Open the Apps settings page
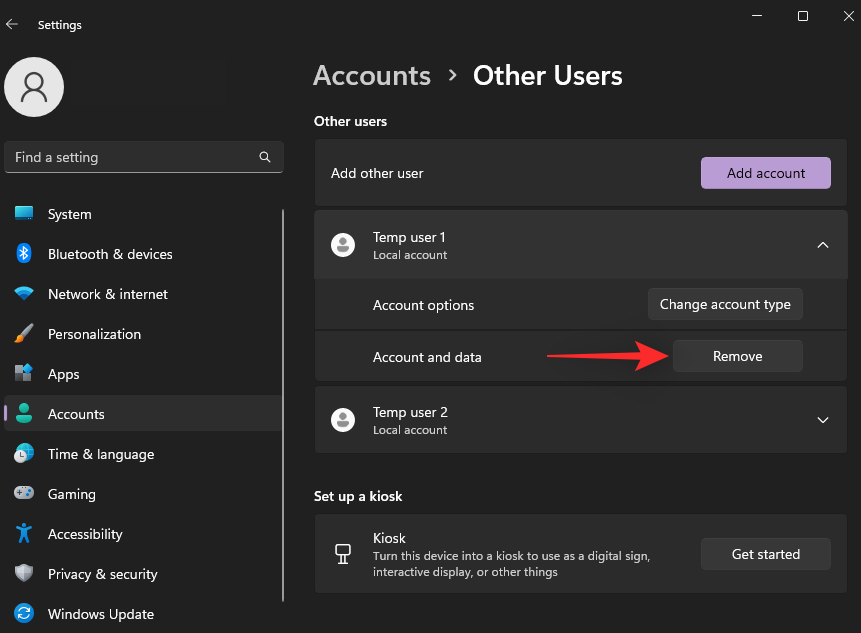Viewport: 861px width, 633px height. point(143,374)
